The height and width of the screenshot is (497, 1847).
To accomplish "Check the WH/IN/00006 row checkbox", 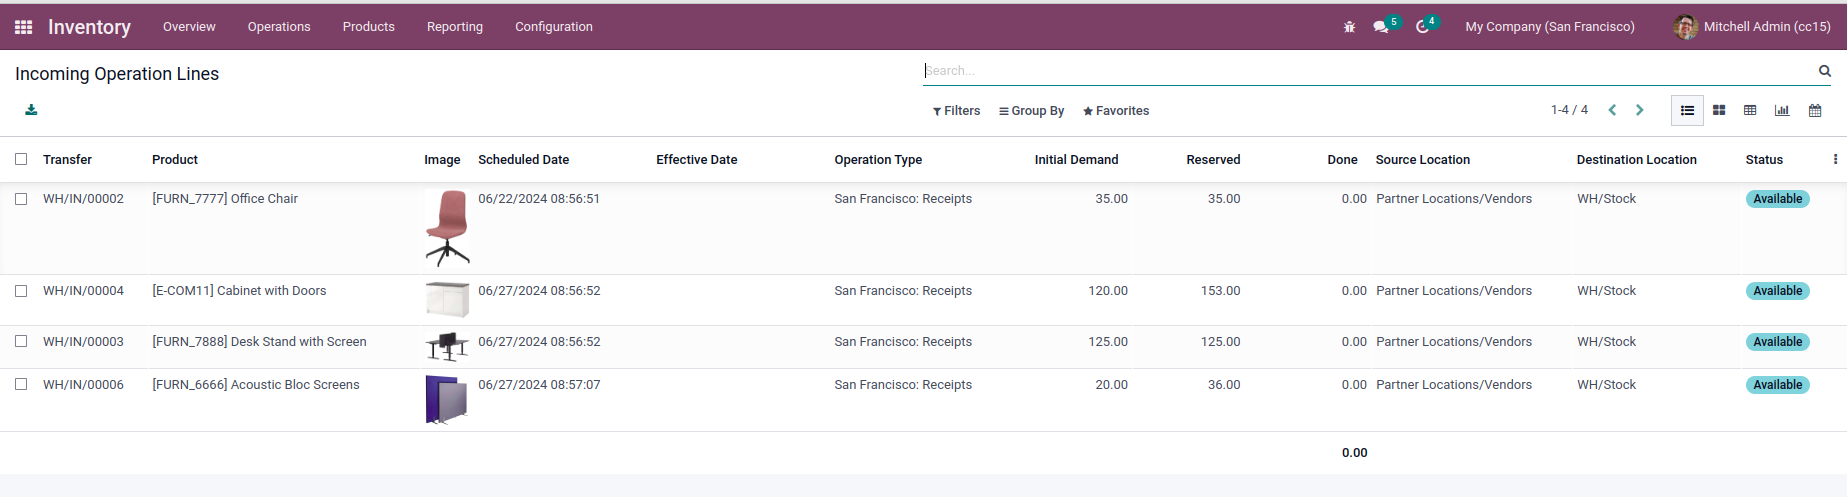I will coord(21,385).
